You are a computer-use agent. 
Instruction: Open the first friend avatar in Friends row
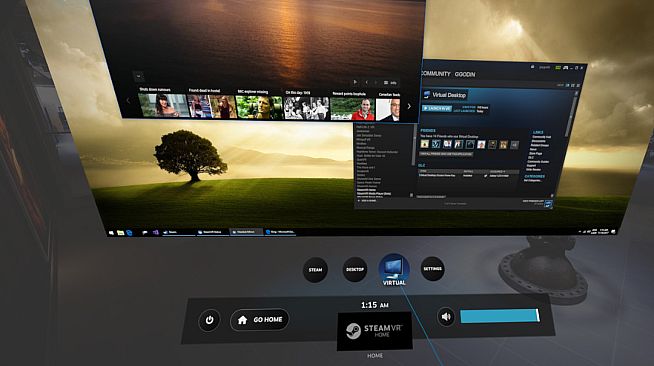pos(425,144)
